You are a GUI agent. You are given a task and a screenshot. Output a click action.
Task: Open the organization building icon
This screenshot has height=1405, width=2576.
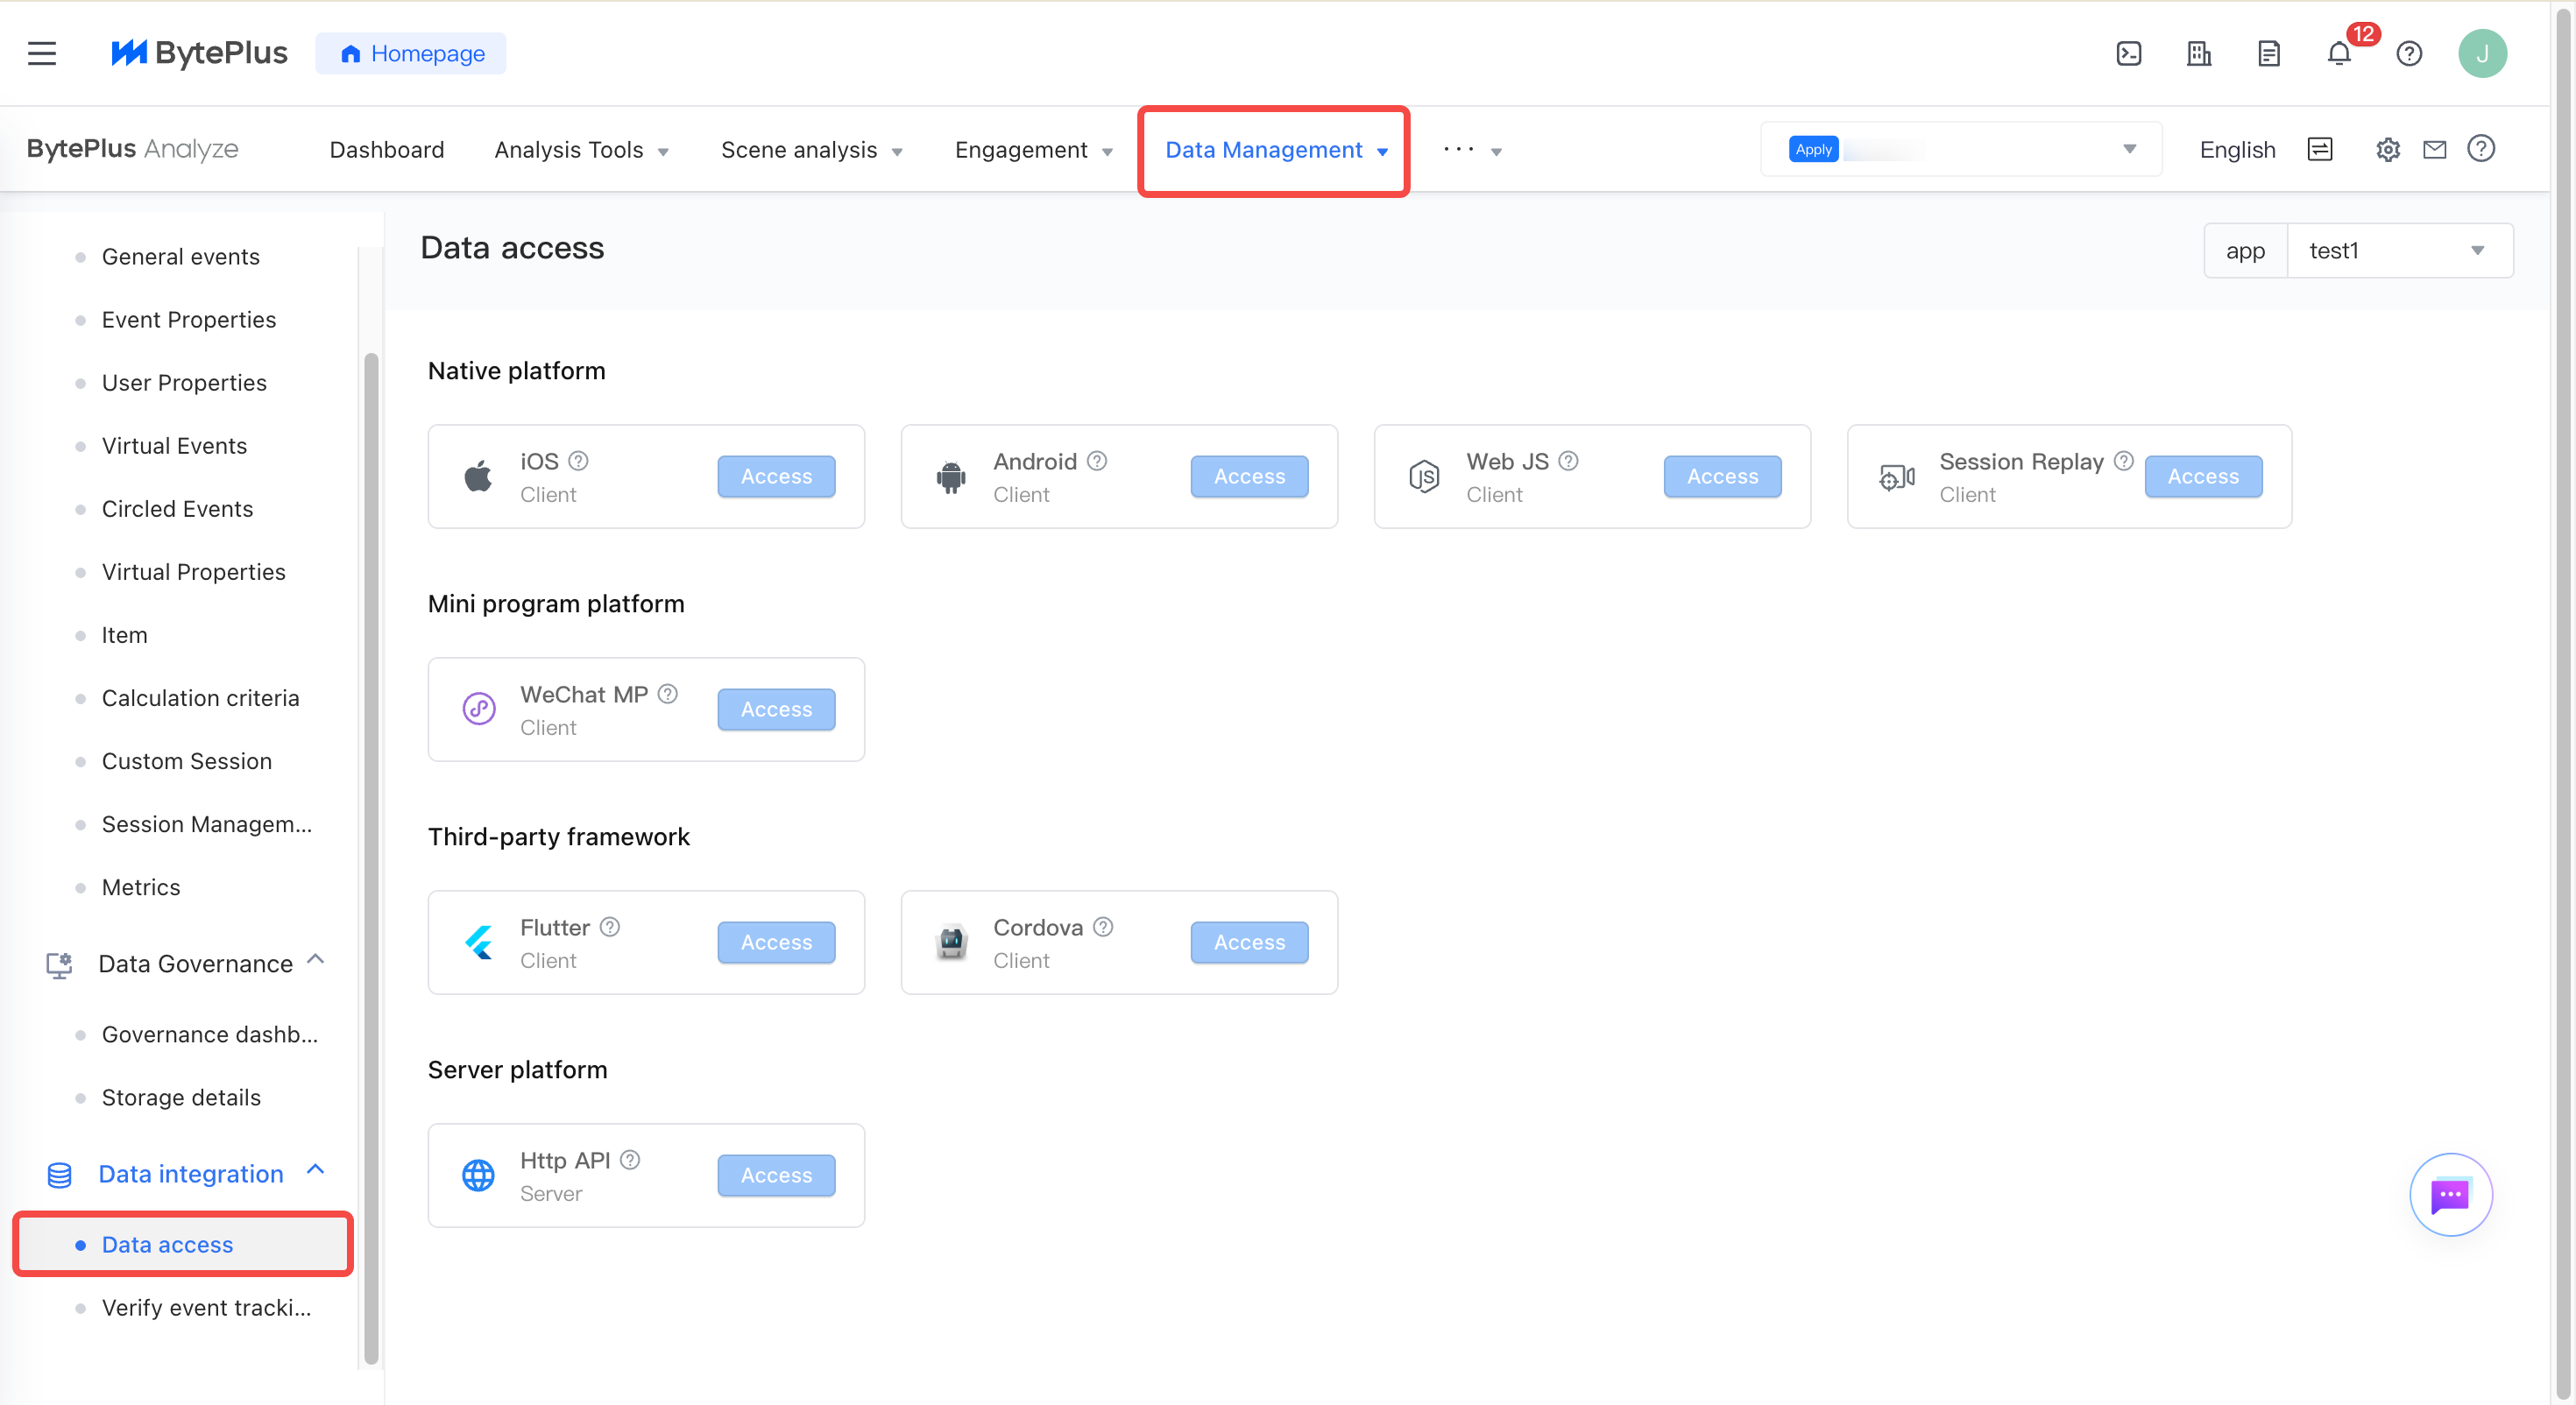pyautogui.click(x=2198, y=53)
